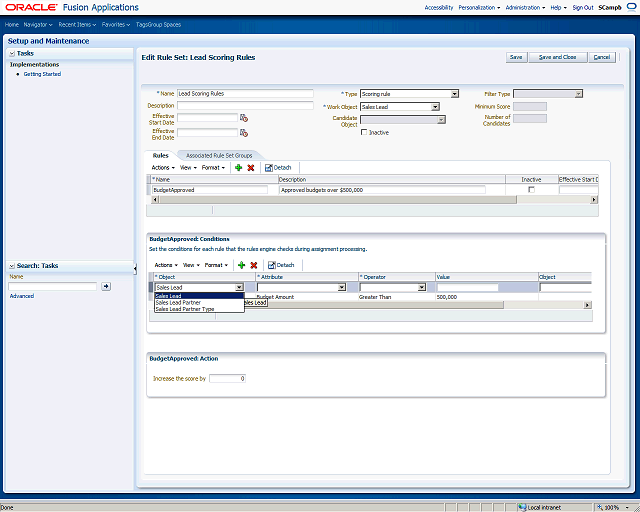Viewport: 640px width, 512px height.
Task: Add a new rule with green plus in Rules toolbar
Action: [239, 167]
